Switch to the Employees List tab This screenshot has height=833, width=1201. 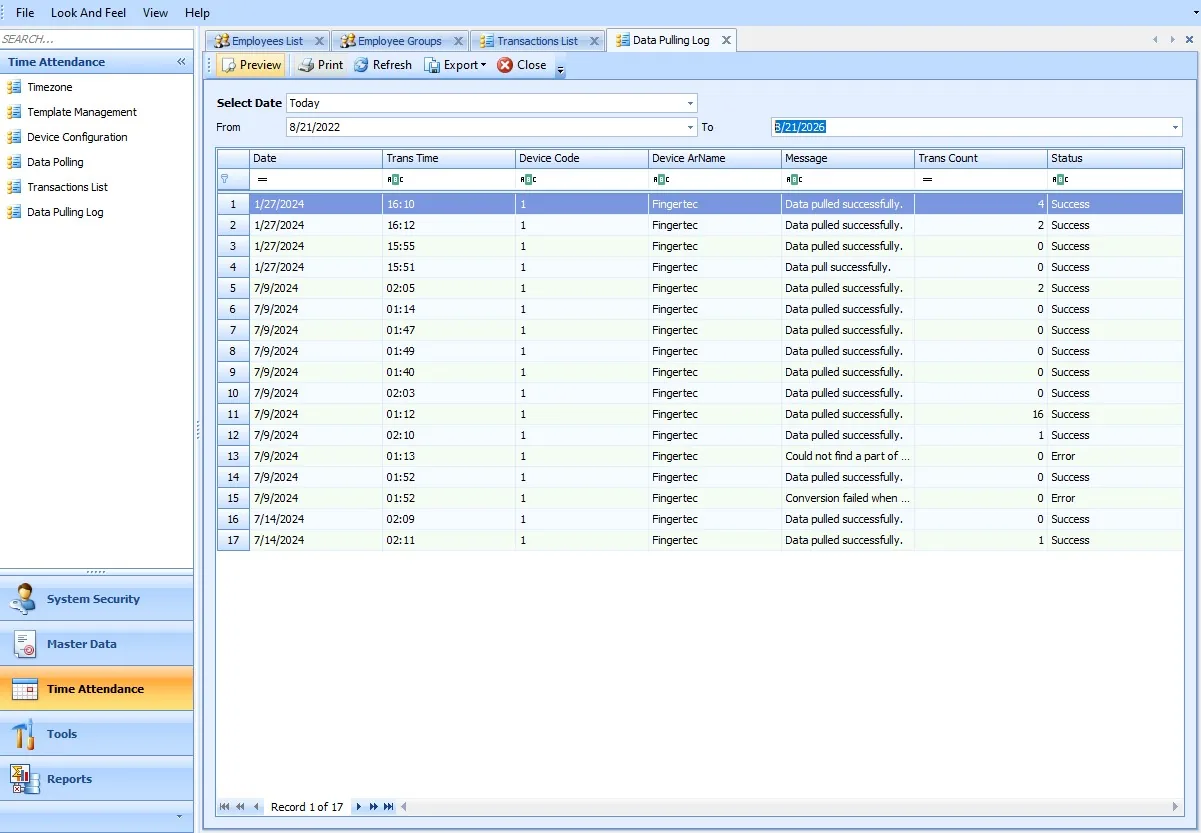[x=267, y=41]
